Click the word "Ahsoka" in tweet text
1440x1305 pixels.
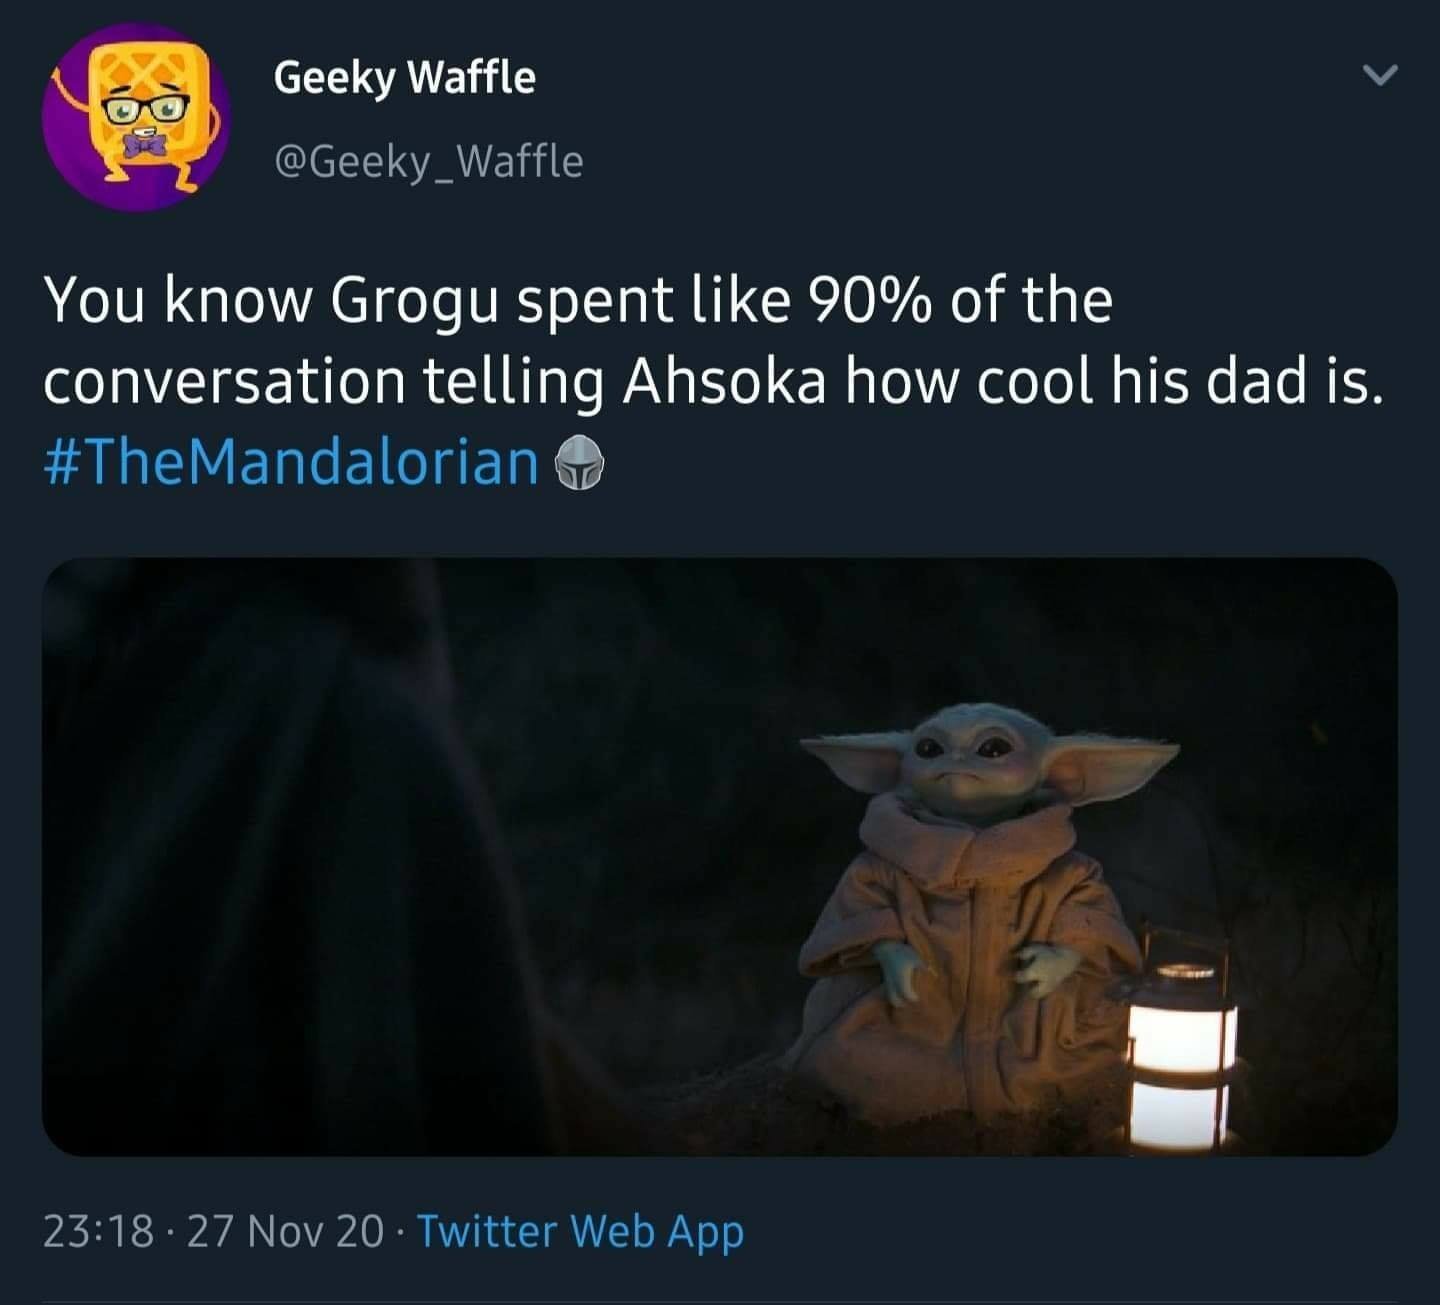[x=725, y=382]
